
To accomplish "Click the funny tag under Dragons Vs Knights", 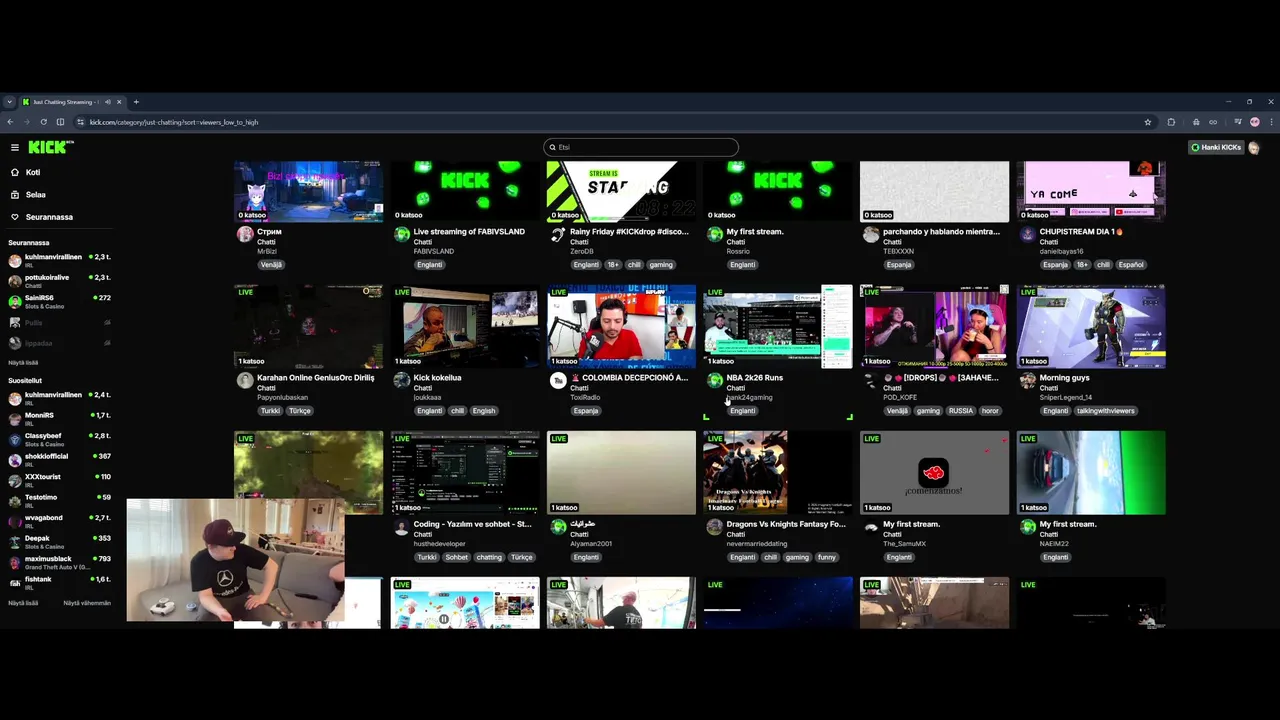I will click(x=826, y=557).
